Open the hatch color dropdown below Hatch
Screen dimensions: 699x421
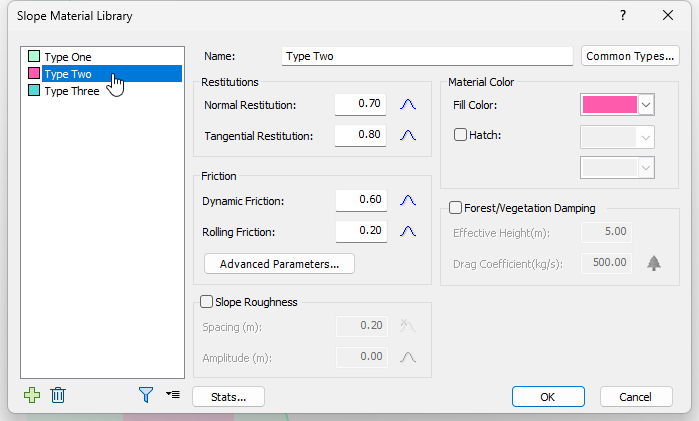pyautogui.click(x=617, y=168)
